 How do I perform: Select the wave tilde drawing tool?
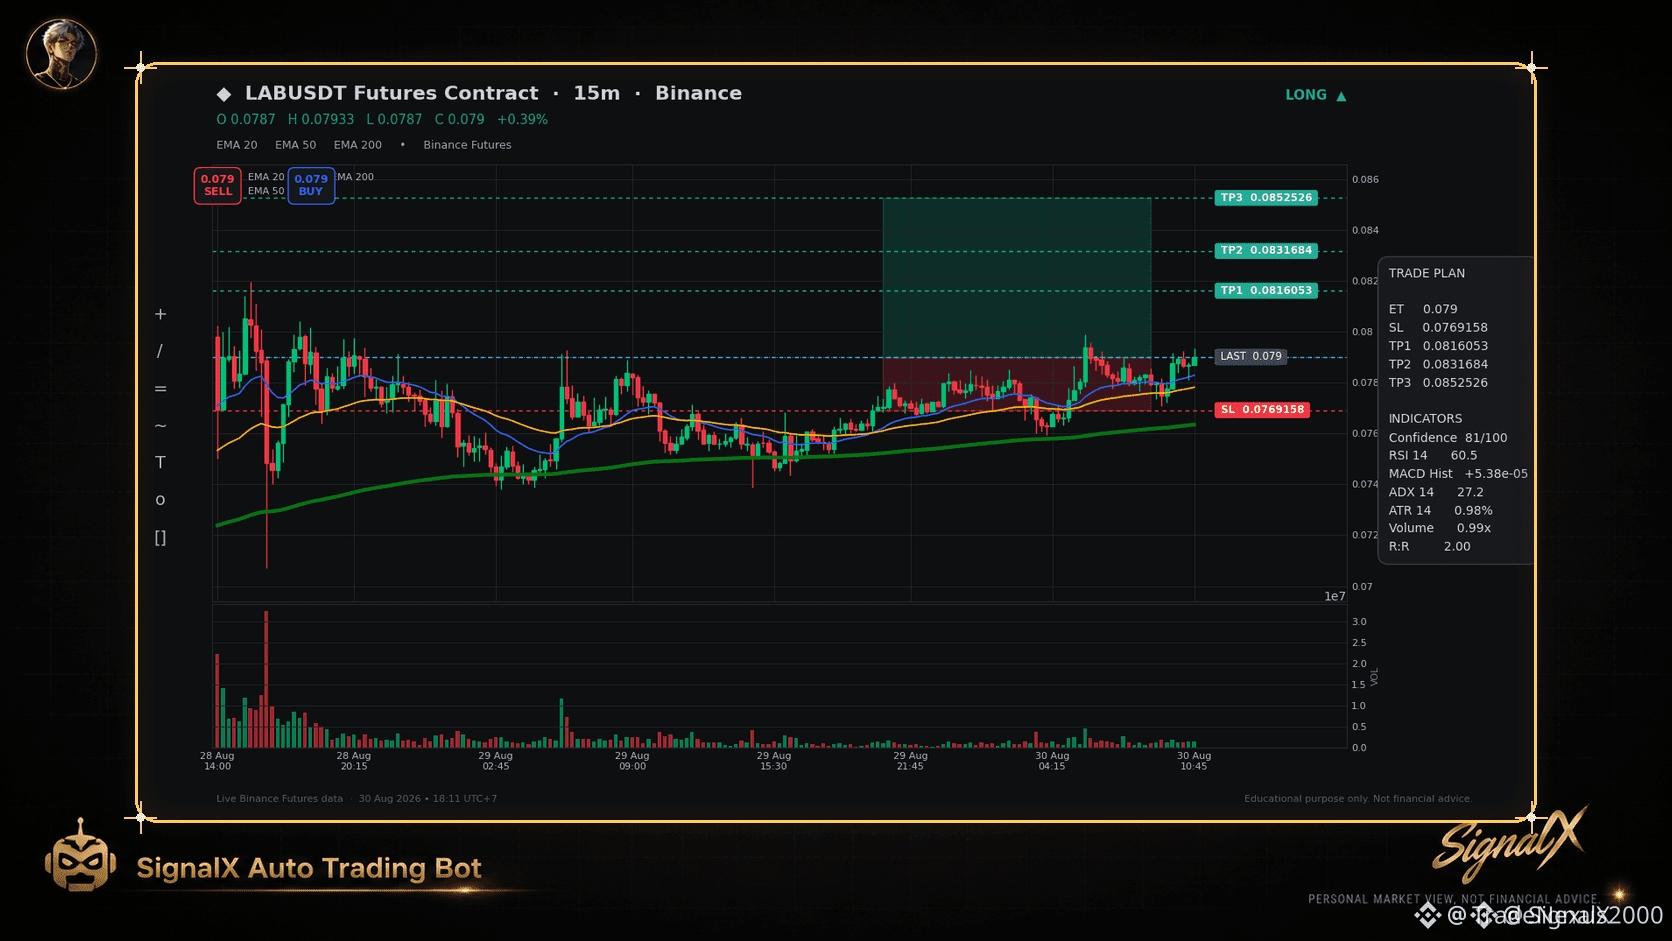(160, 426)
